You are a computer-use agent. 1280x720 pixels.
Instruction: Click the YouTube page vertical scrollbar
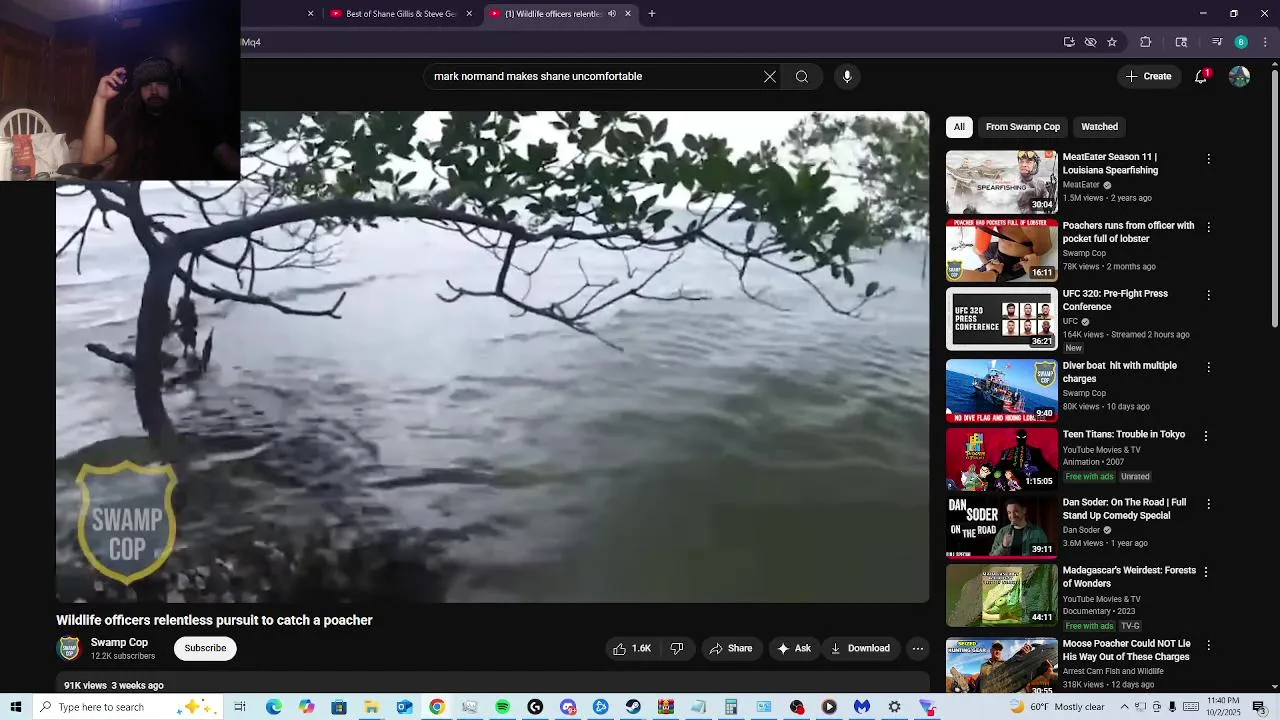[1274, 198]
